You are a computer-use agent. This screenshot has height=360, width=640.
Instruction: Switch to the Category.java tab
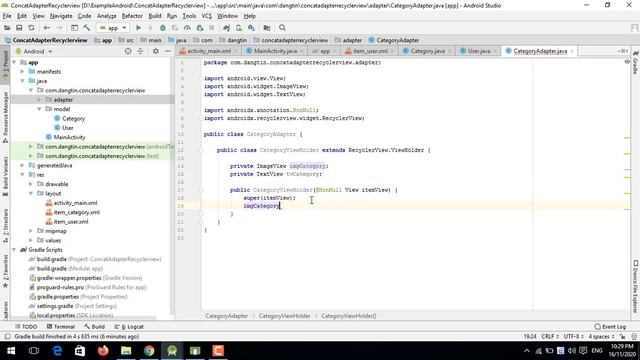point(427,51)
